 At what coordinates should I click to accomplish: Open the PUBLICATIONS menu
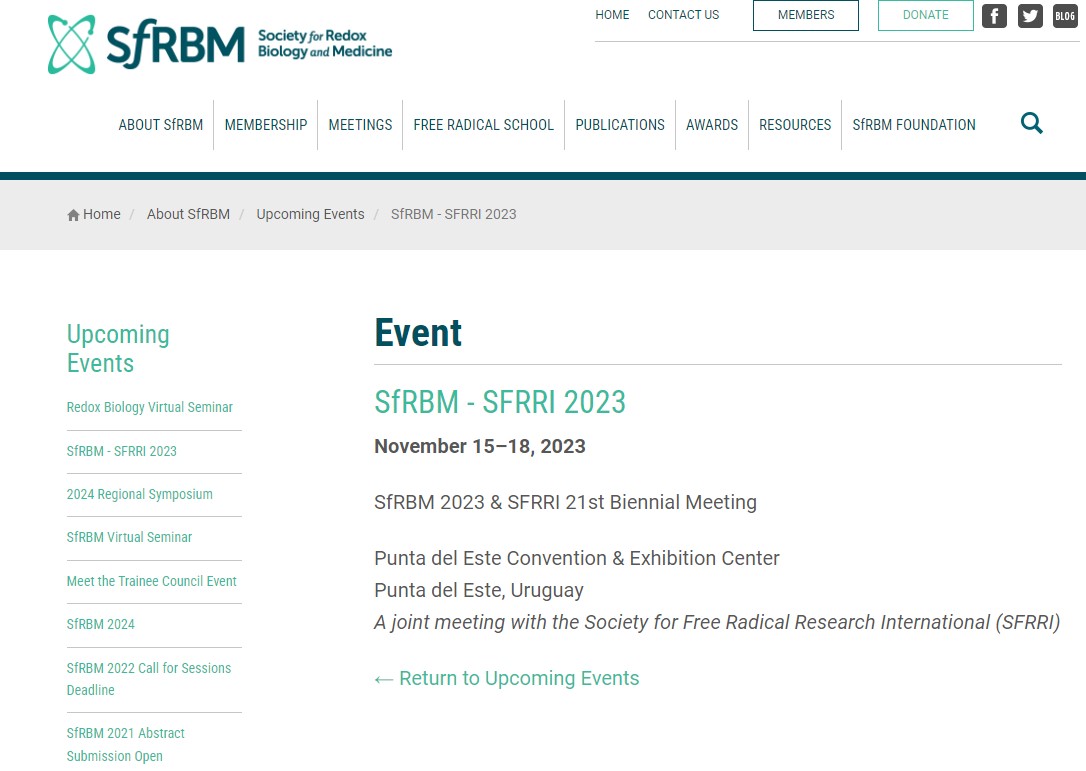(x=620, y=125)
